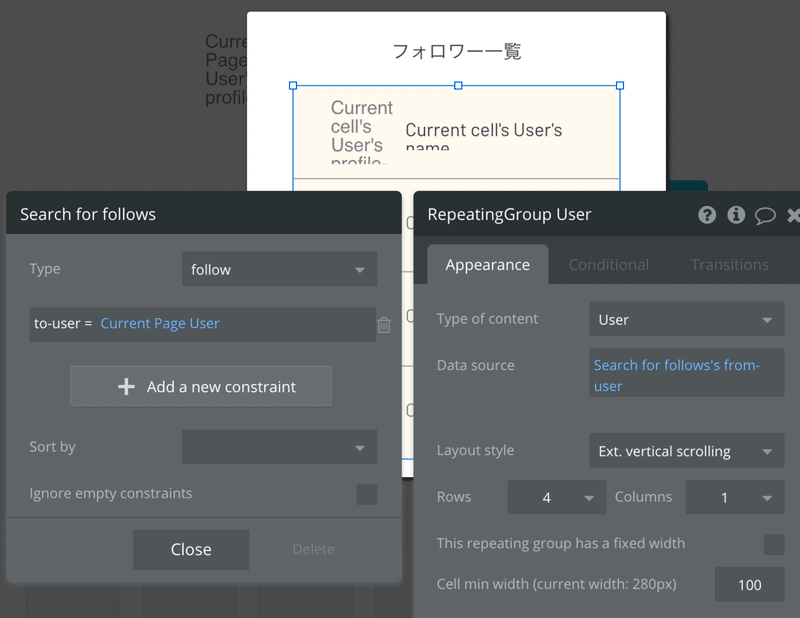Switch to the Transitions tab
800x618 pixels.
click(730, 265)
